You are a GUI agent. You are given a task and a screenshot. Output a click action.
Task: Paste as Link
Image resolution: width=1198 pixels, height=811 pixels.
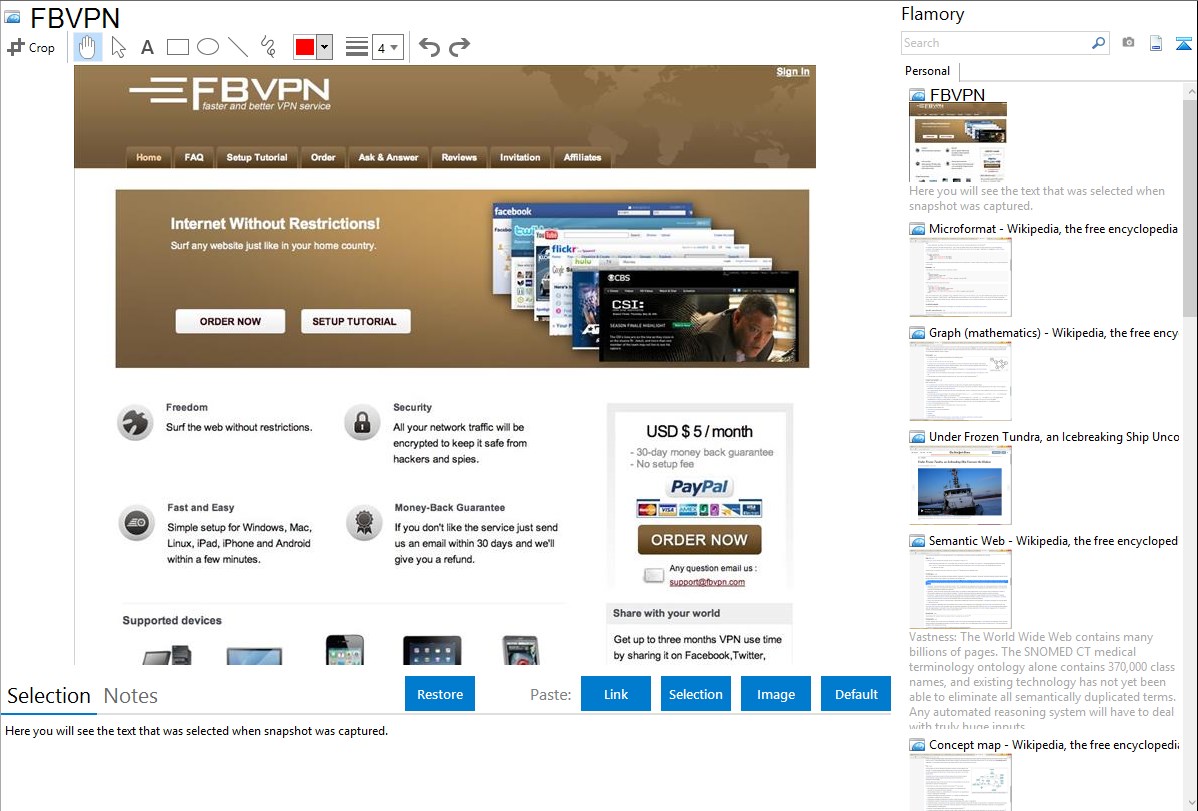point(616,694)
